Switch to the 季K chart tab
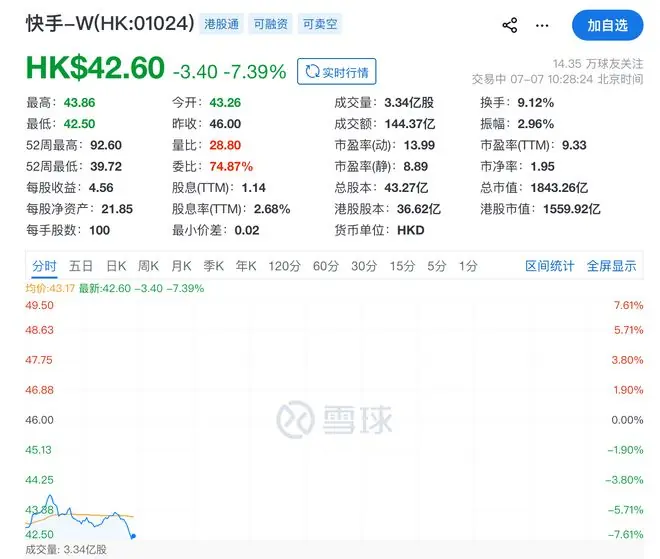This screenshot has width=660, height=559. pyautogui.click(x=213, y=266)
